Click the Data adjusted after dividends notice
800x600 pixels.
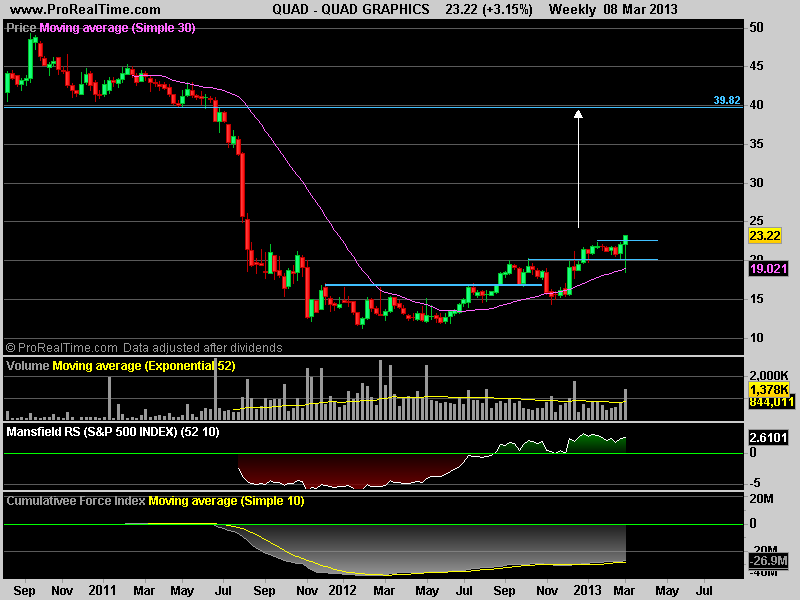[203, 348]
